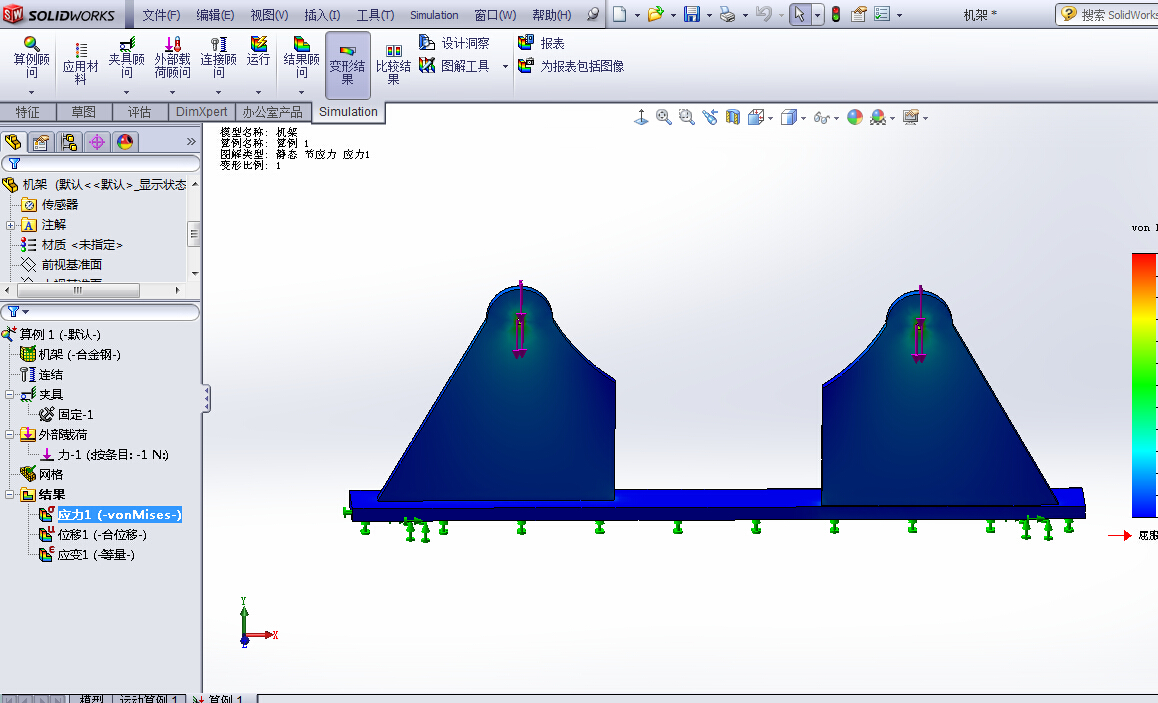Switch to the 特征 ribbon tab

pyautogui.click(x=27, y=112)
